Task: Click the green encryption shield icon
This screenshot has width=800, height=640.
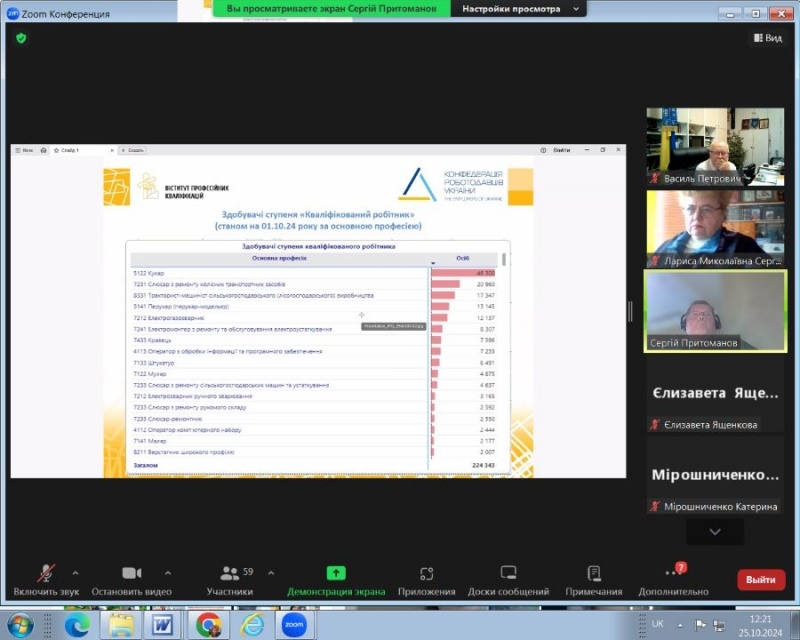Action: 20,38
